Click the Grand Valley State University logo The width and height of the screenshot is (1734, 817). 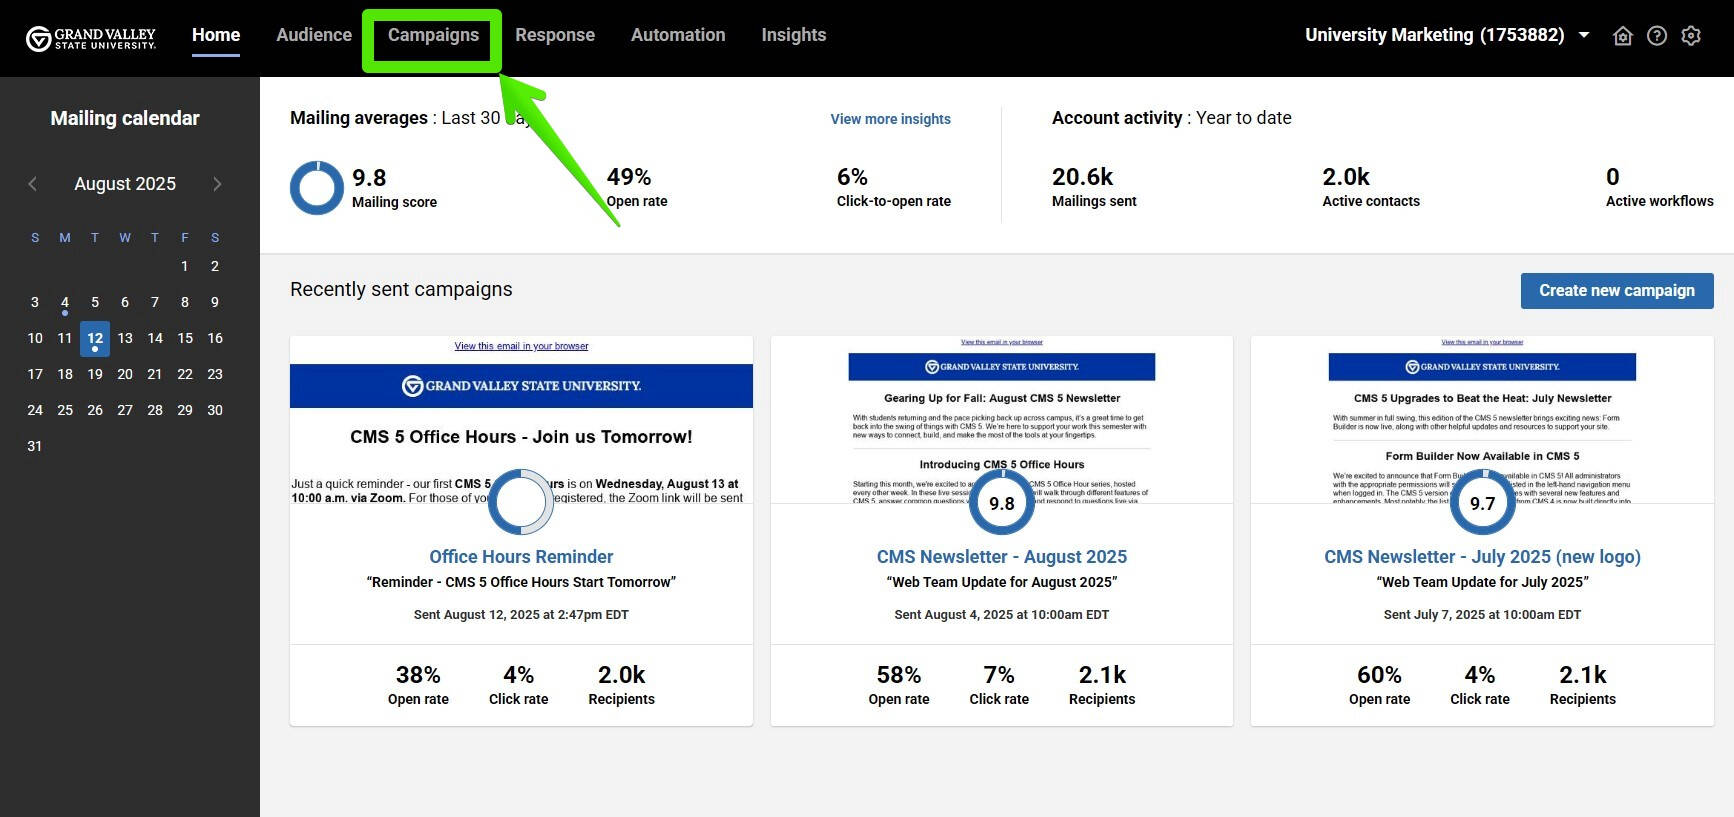(91, 38)
